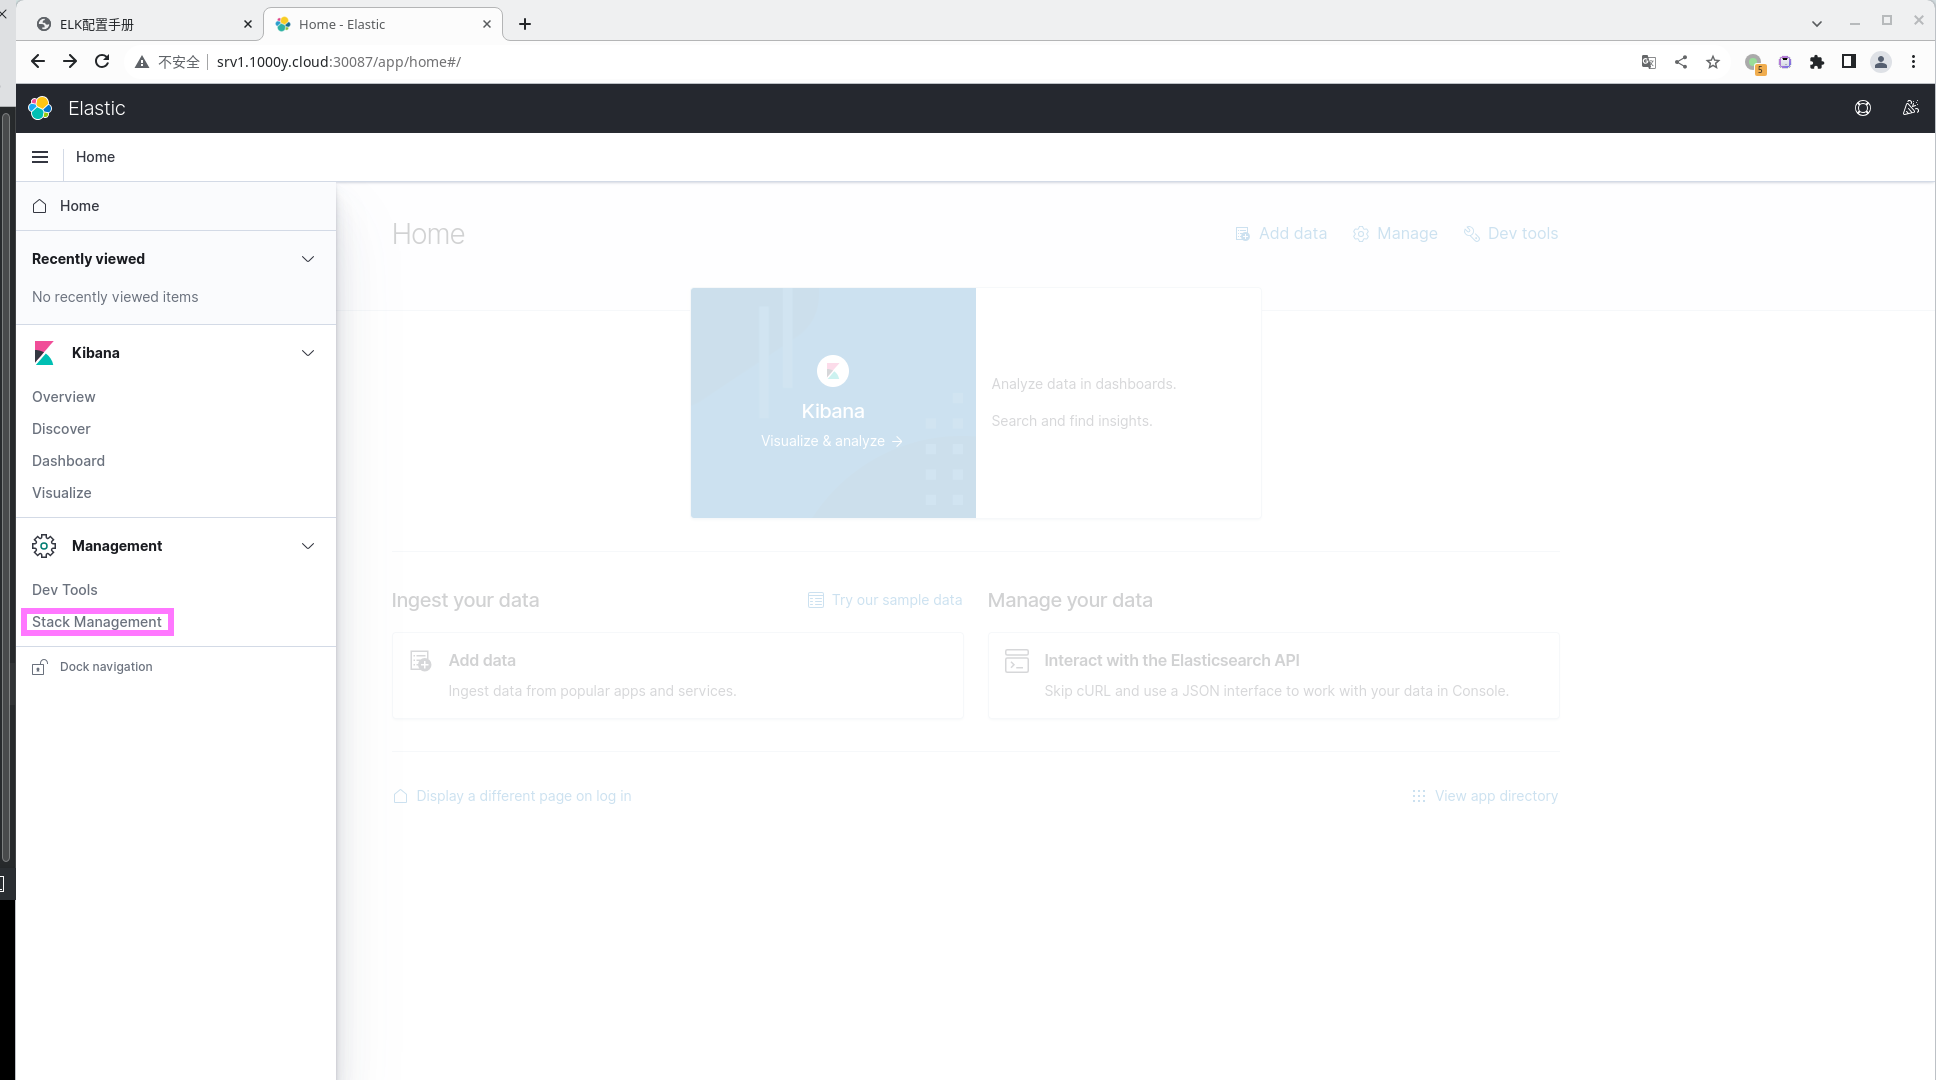This screenshot has width=1936, height=1080.
Task: Open Chrome three-dot menu
Action: tap(1913, 62)
